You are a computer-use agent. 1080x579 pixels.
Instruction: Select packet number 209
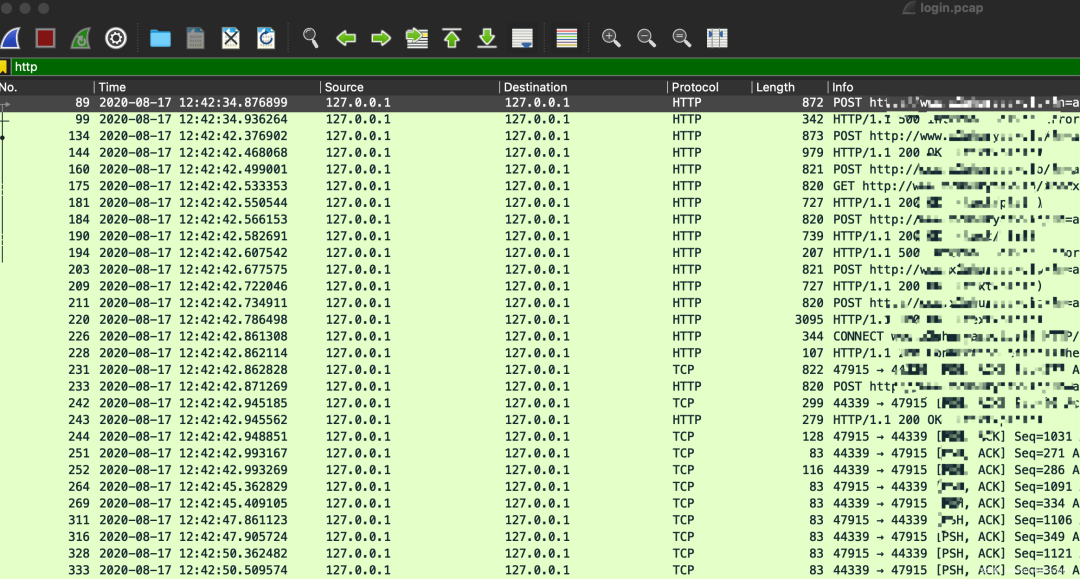click(540, 286)
